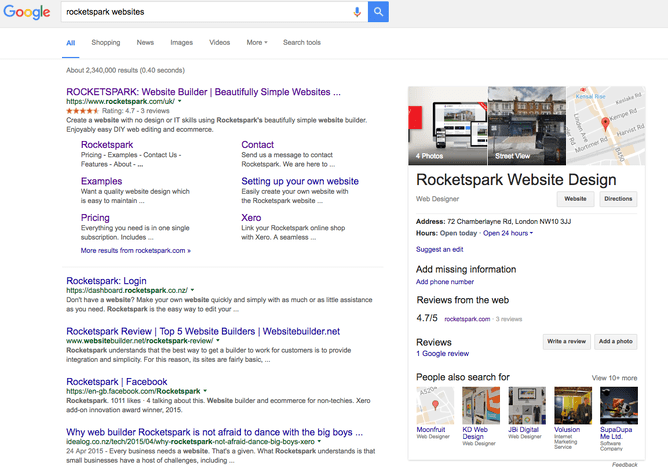
Task: Open the Moonfruit web designer thumbnail
Action: pyautogui.click(x=435, y=406)
